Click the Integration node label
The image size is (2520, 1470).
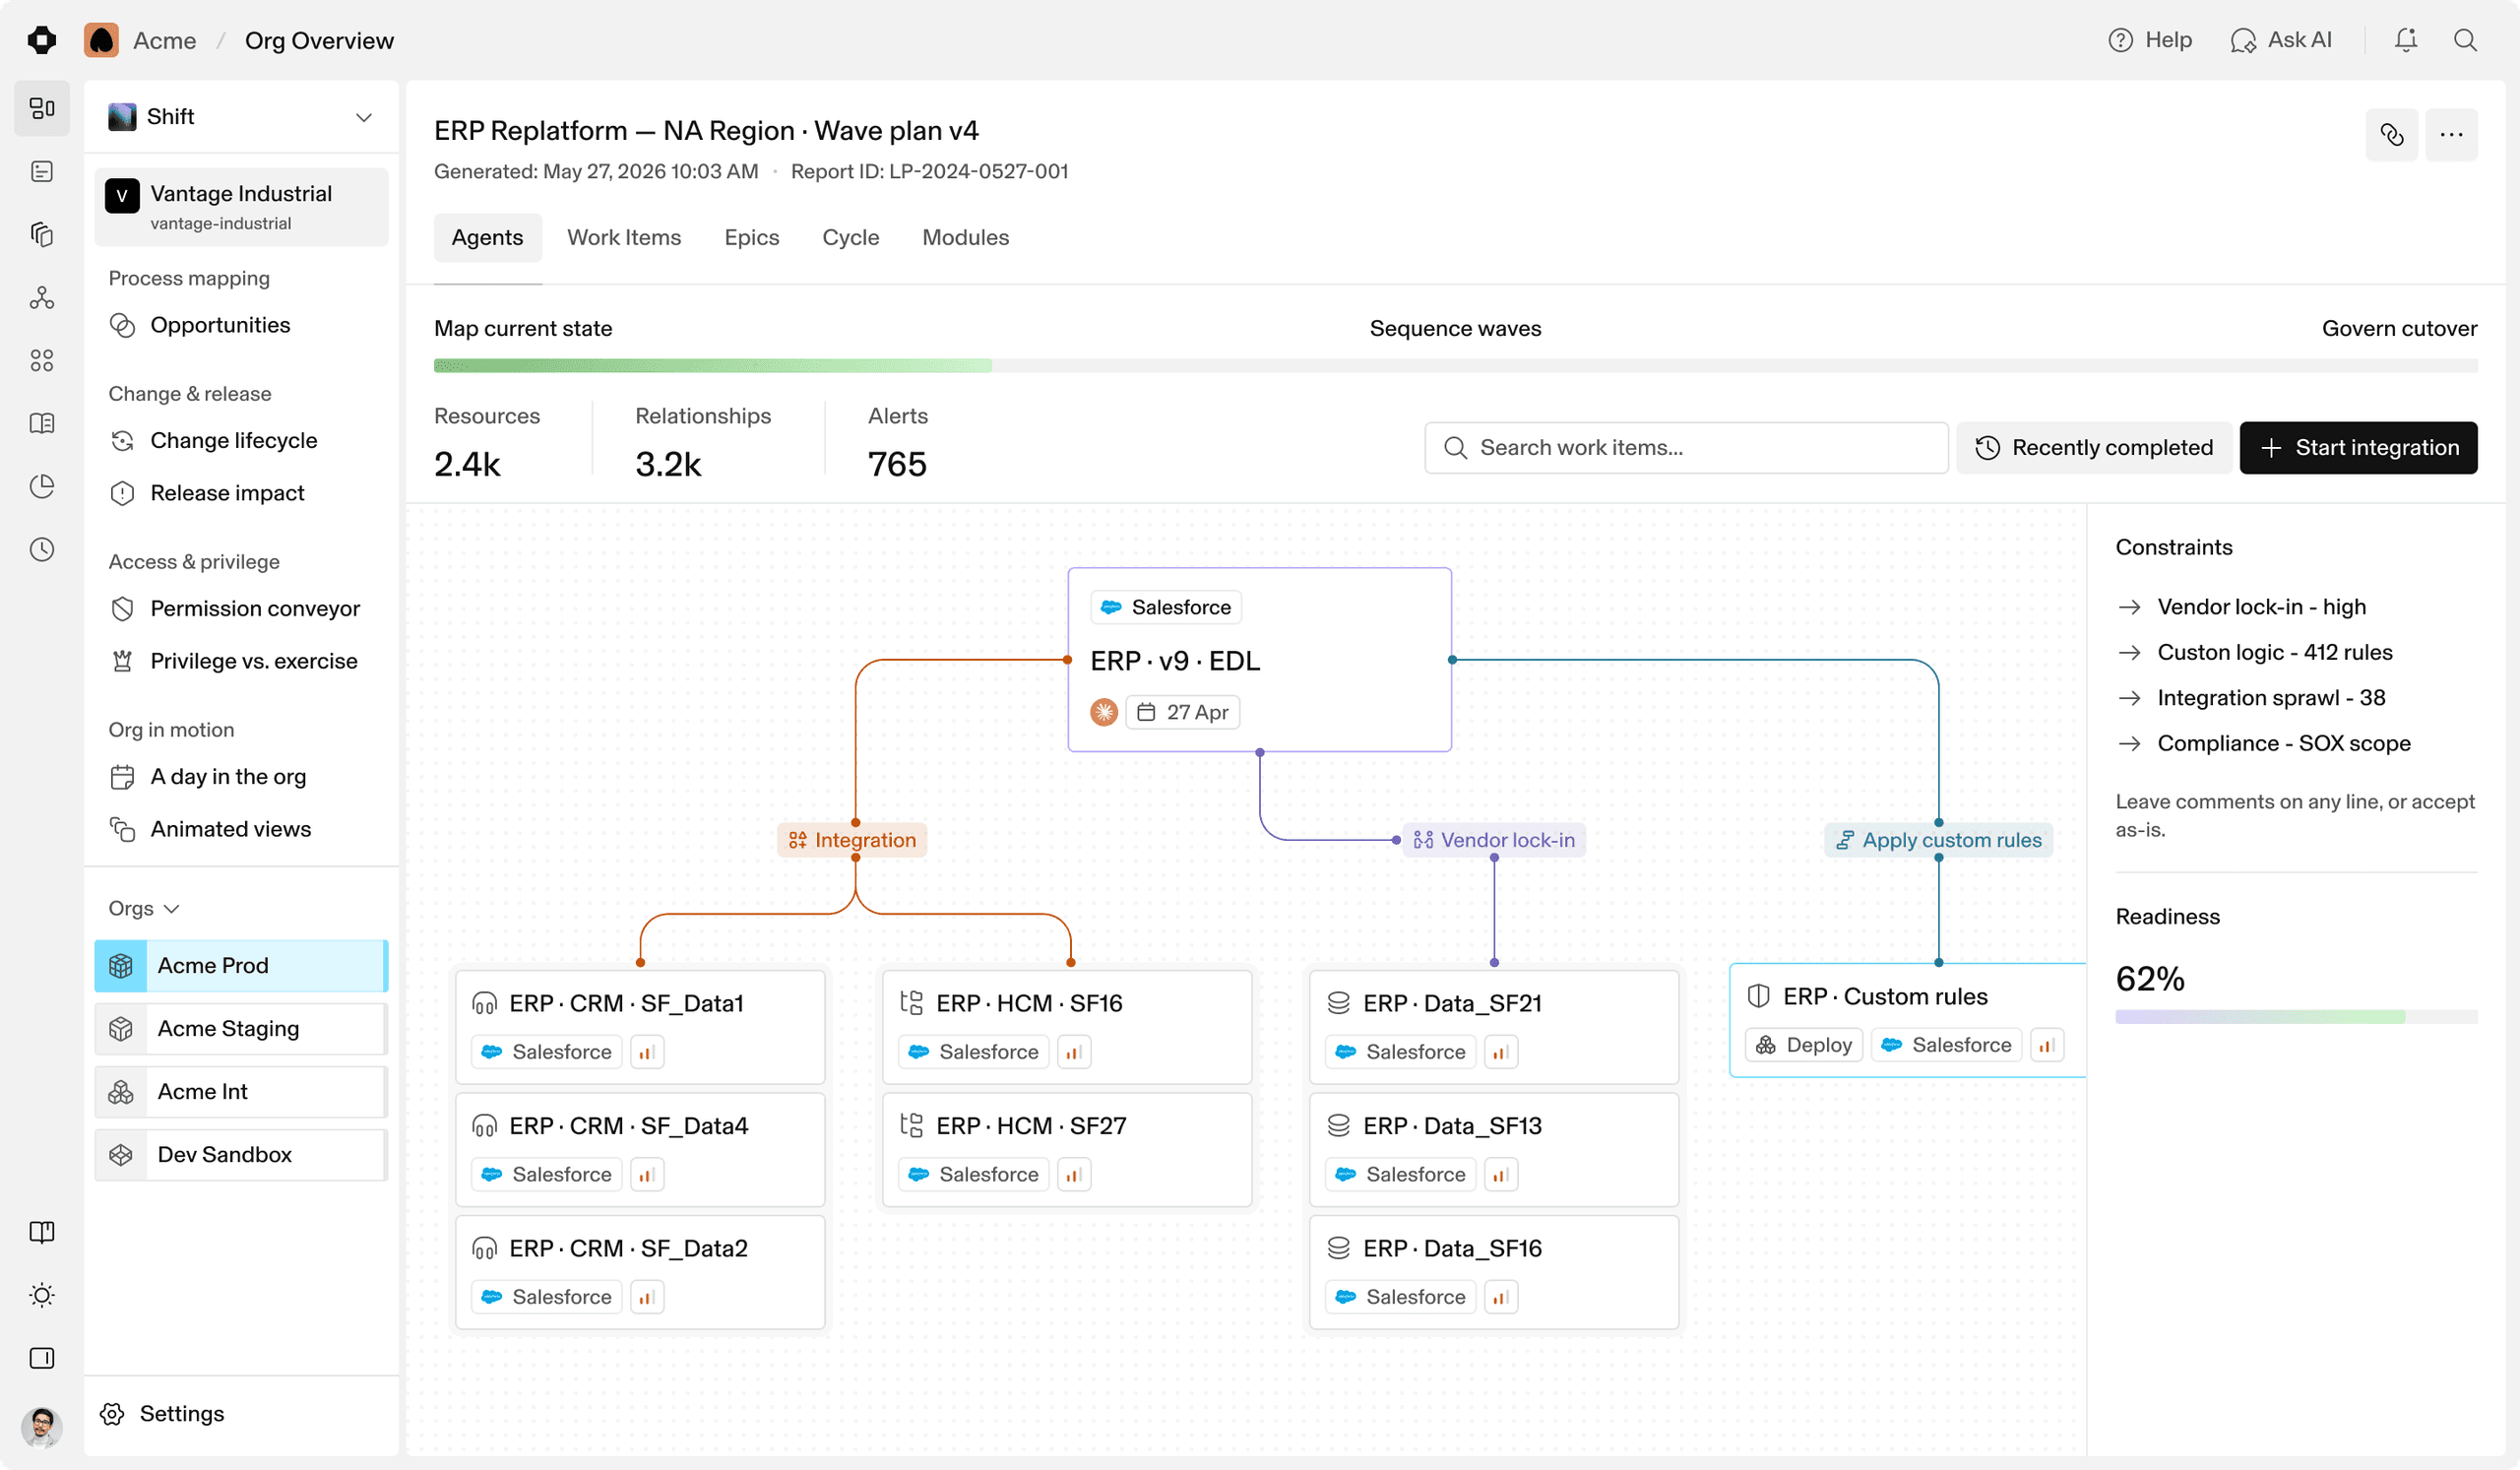point(852,840)
